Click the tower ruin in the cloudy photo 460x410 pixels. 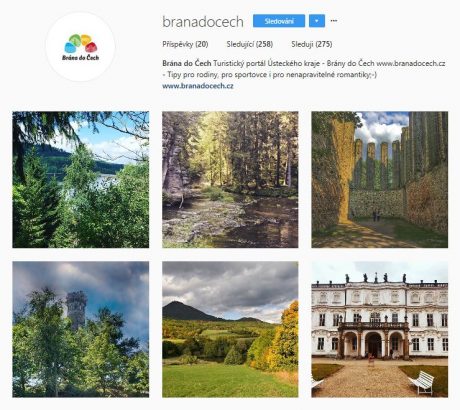[76, 310]
